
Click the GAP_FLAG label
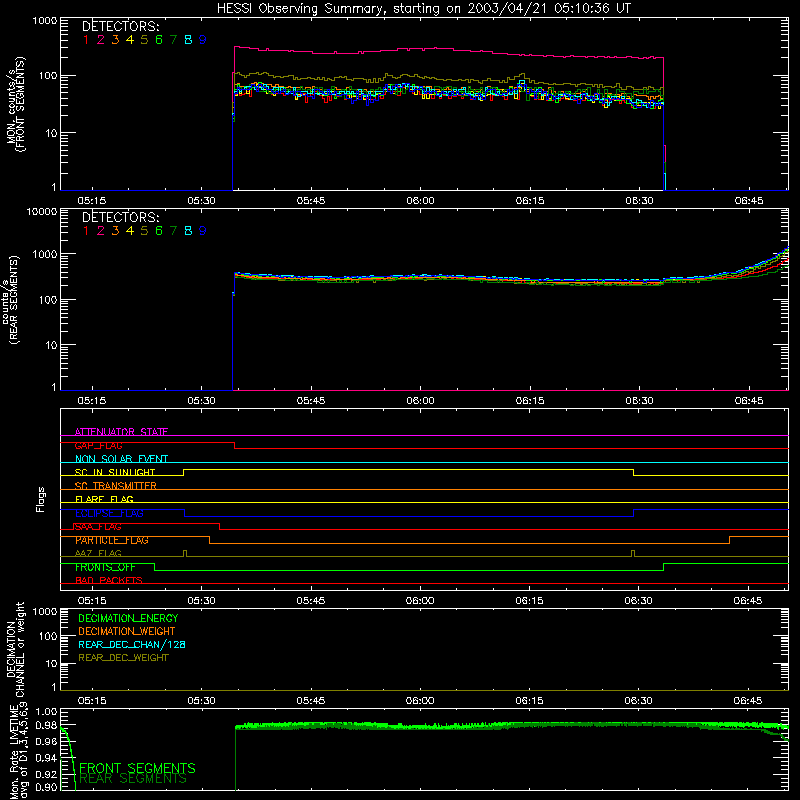(98, 445)
